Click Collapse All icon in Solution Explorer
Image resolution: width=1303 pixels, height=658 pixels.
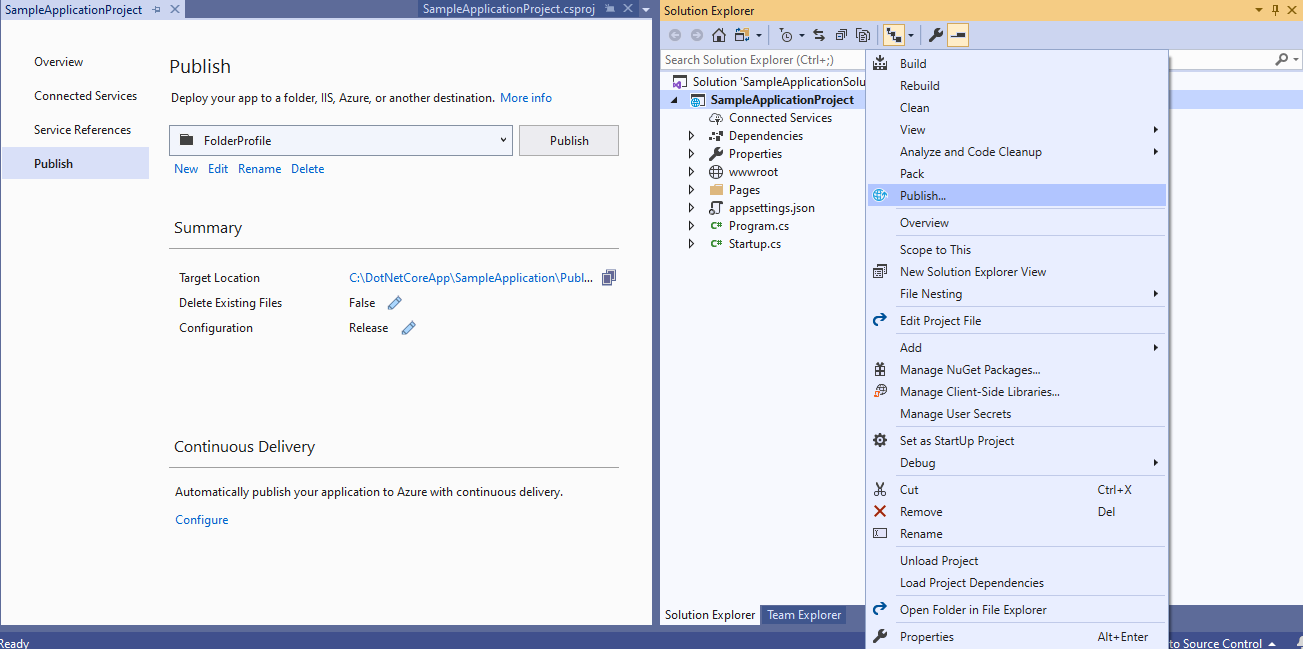(841, 36)
